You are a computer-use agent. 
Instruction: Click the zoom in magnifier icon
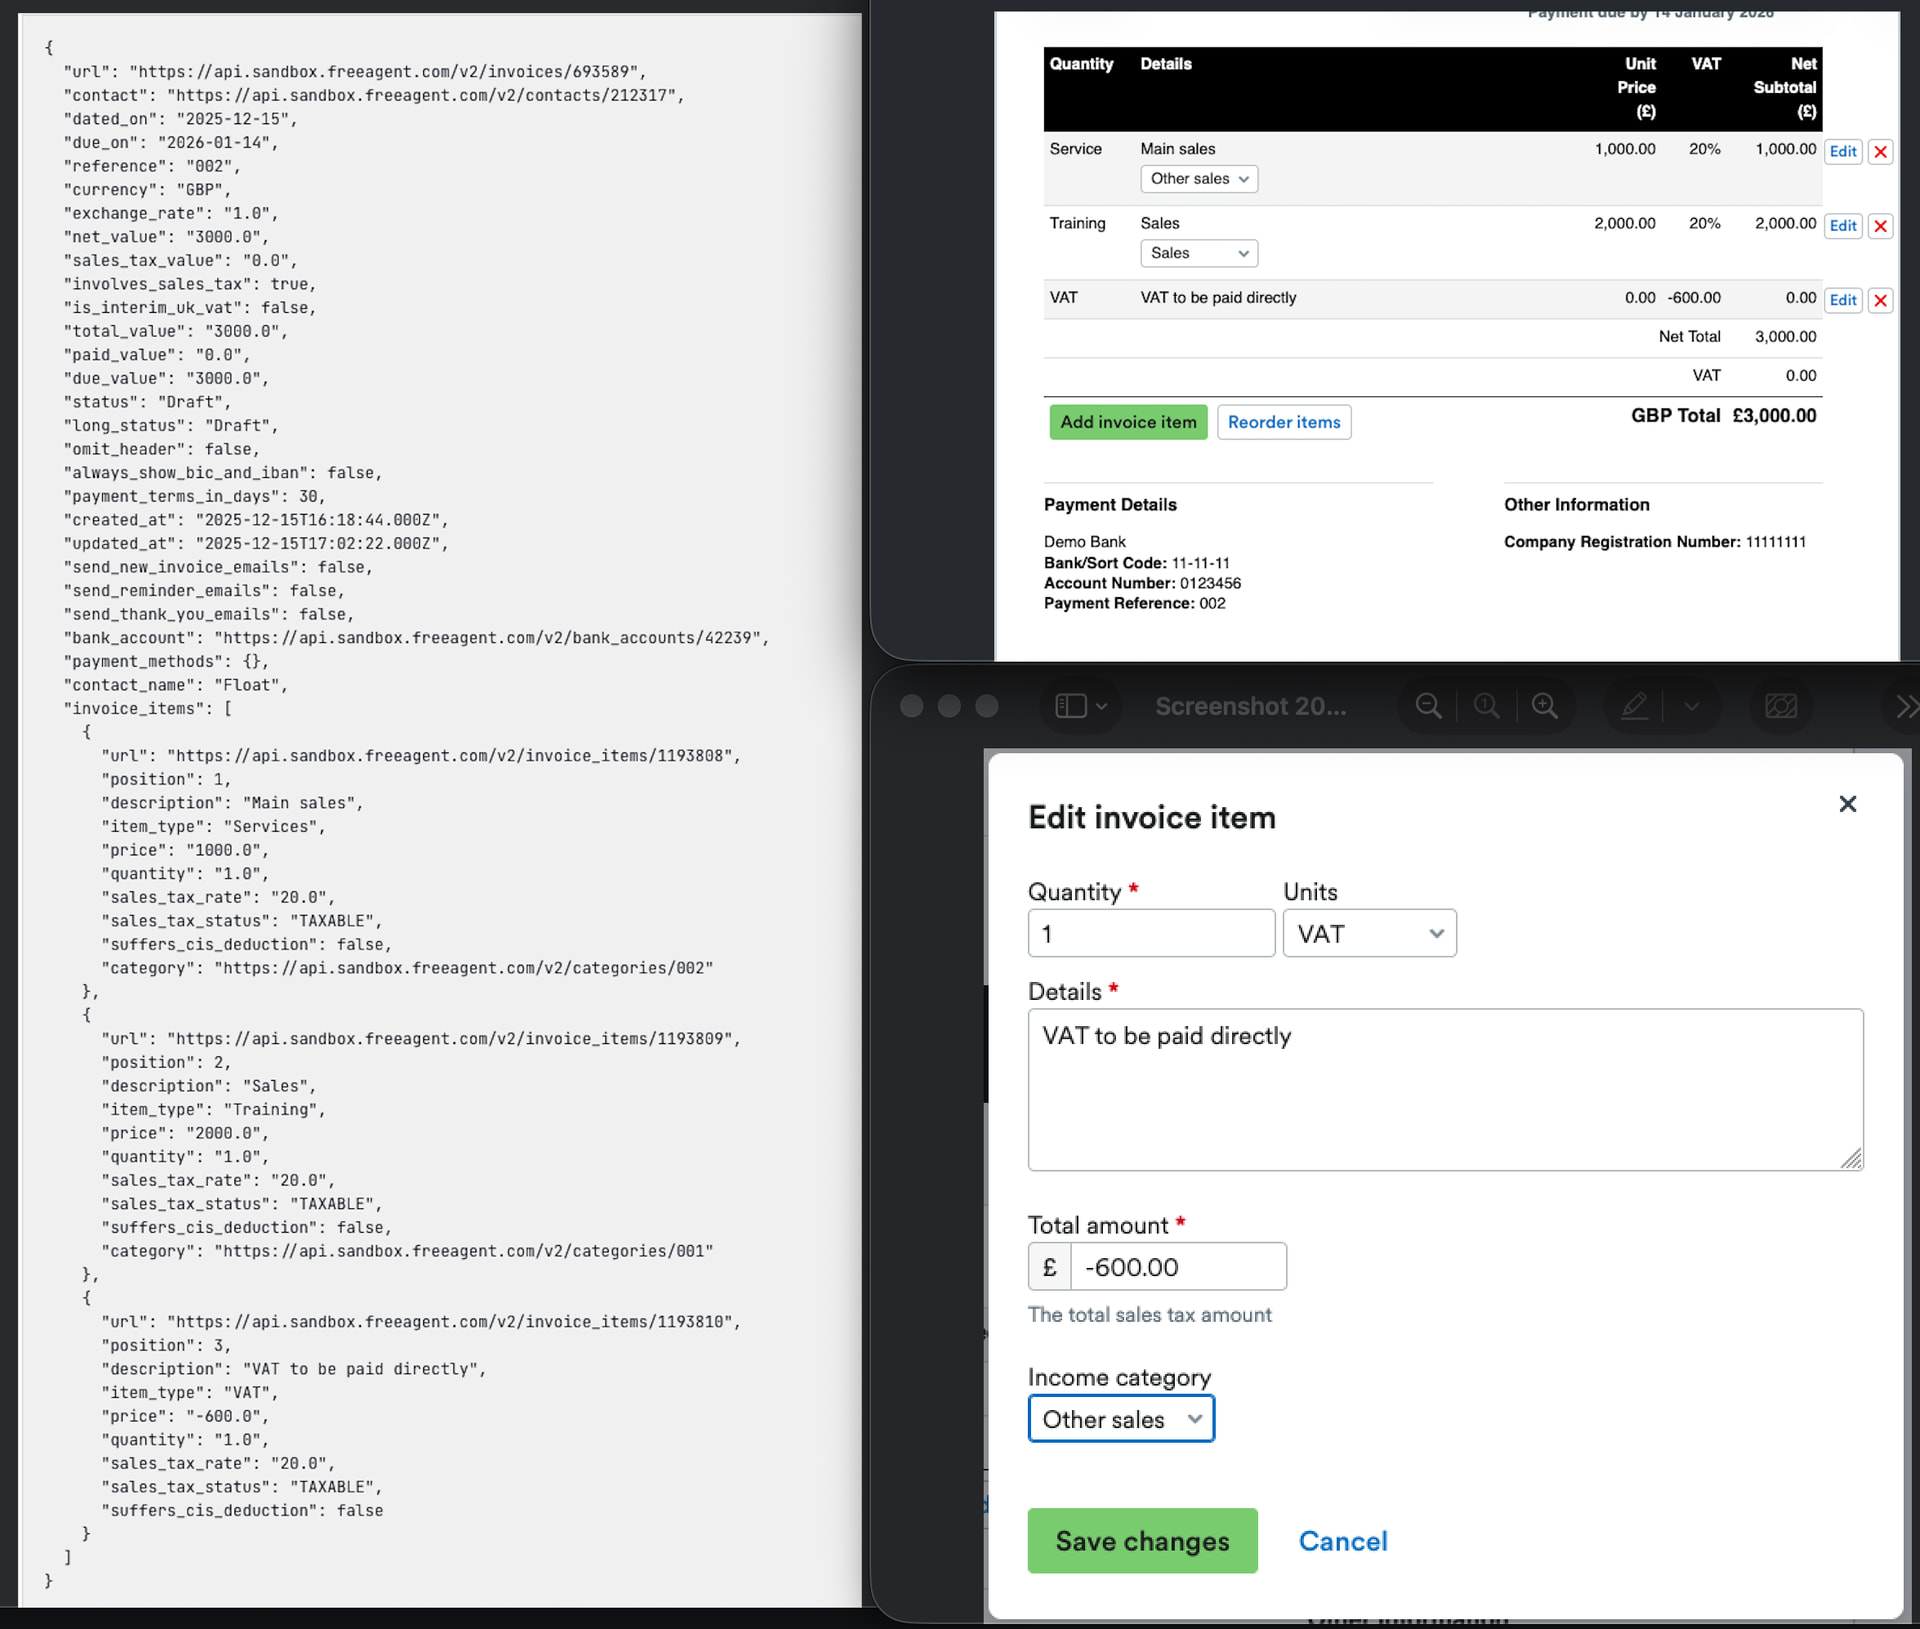pos(1544,706)
